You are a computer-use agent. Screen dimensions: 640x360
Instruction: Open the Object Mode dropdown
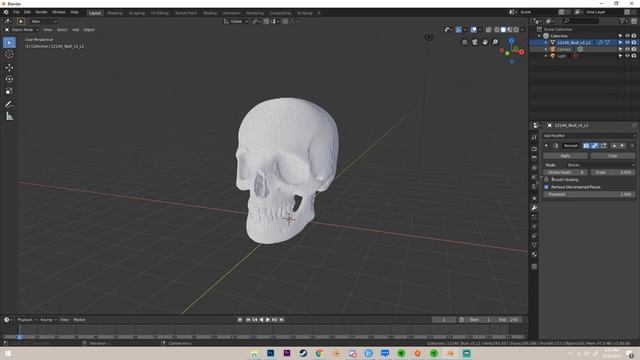tap(22, 30)
